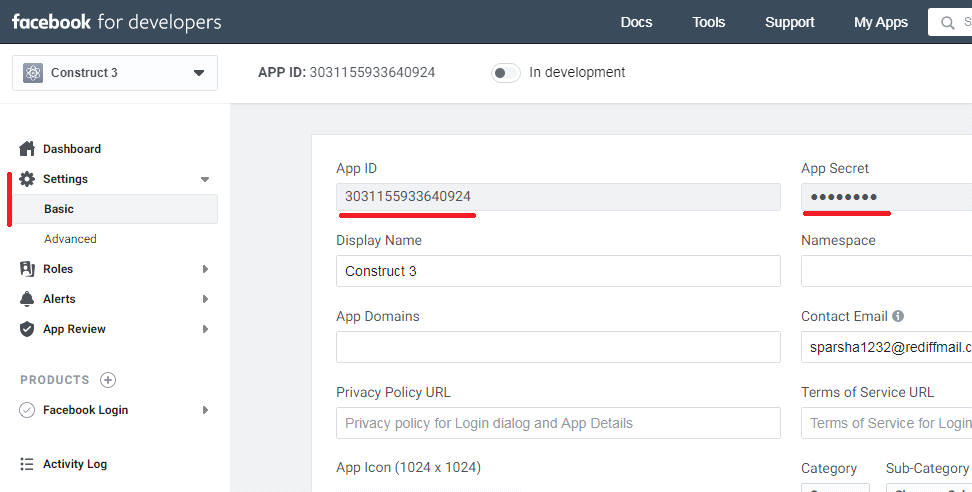Image resolution: width=972 pixels, height=492 pixels.
Task: Click the Alerts bell icon
Action: 27,299
